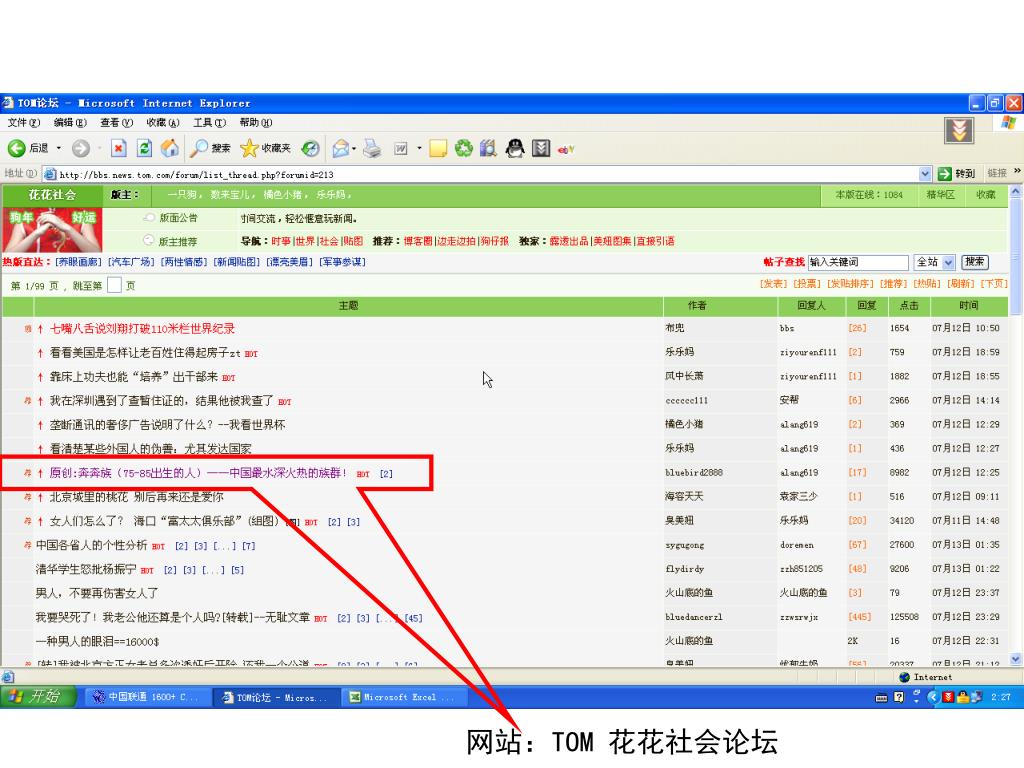Click the green recycle toolbar icon
The width and height of the screenshot is (1024, 768).
(x=464, y=149)
